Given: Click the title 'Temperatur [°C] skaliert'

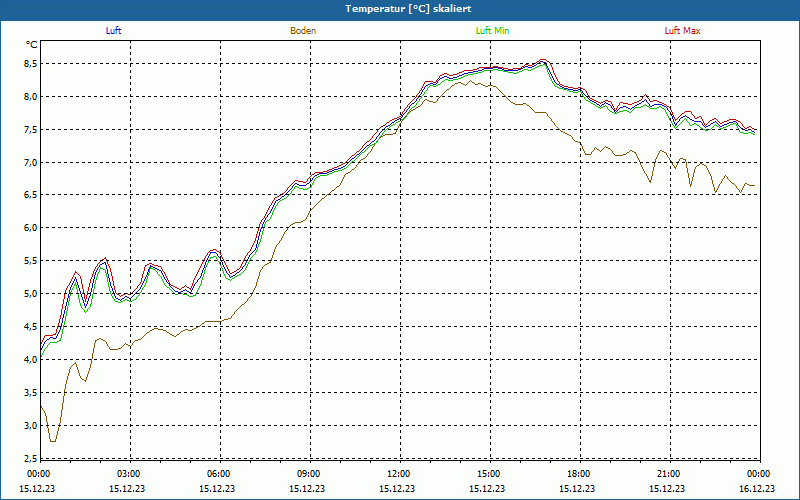Looking at the screenshot, I should pos(408,9).
